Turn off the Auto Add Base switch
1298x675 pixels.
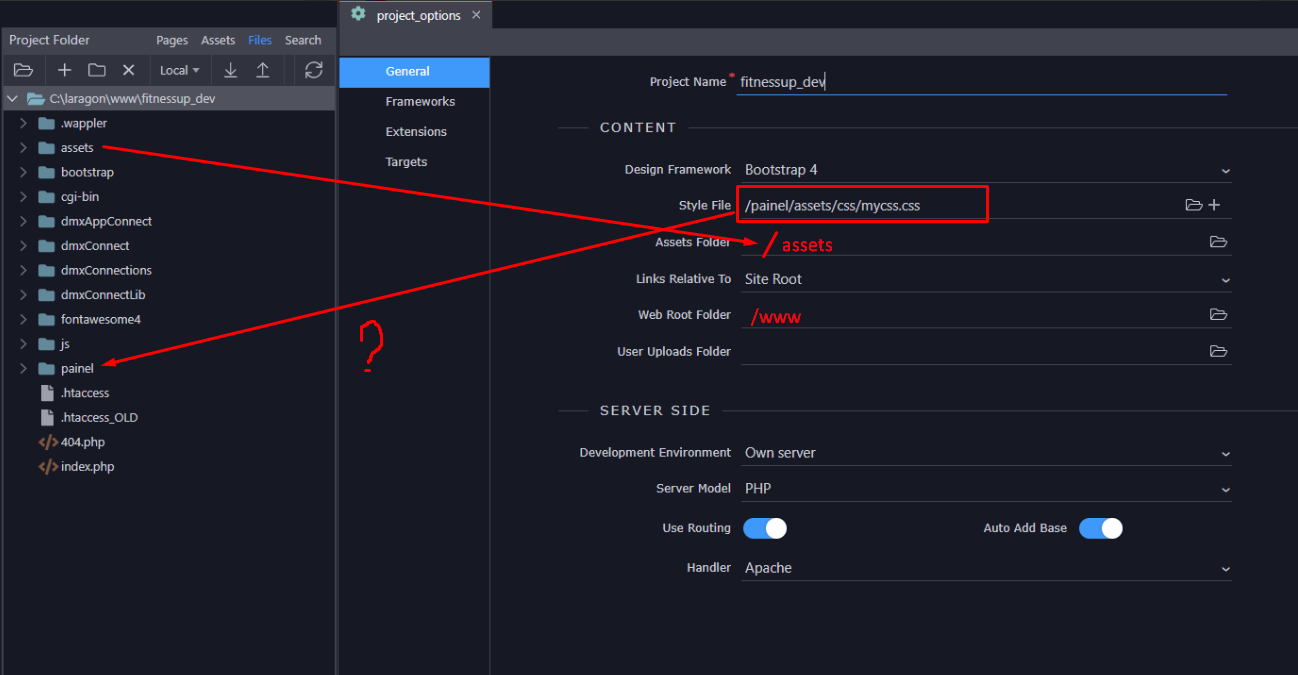(1100, 528)
